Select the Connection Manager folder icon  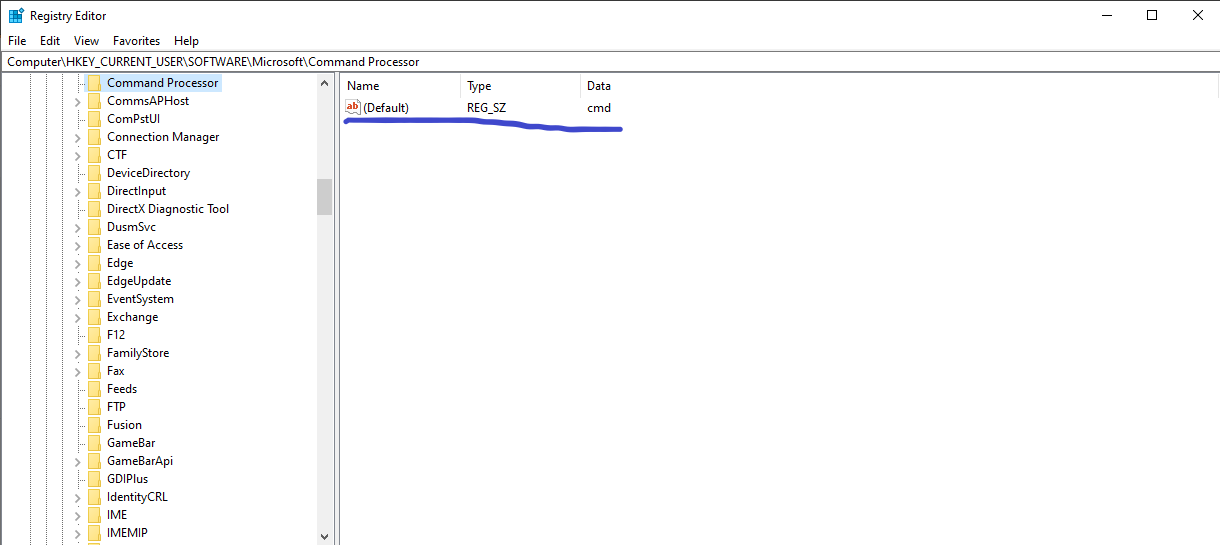pos(94,137)
